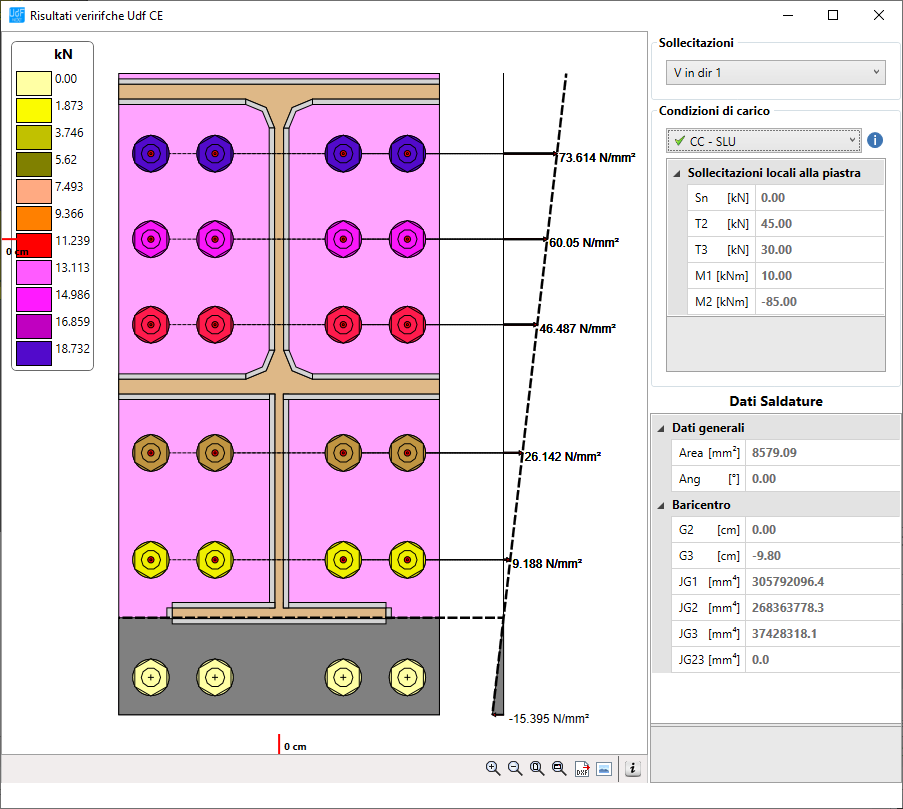
Task: Click the zoom to fit page icon
Action: click(537, 768)
